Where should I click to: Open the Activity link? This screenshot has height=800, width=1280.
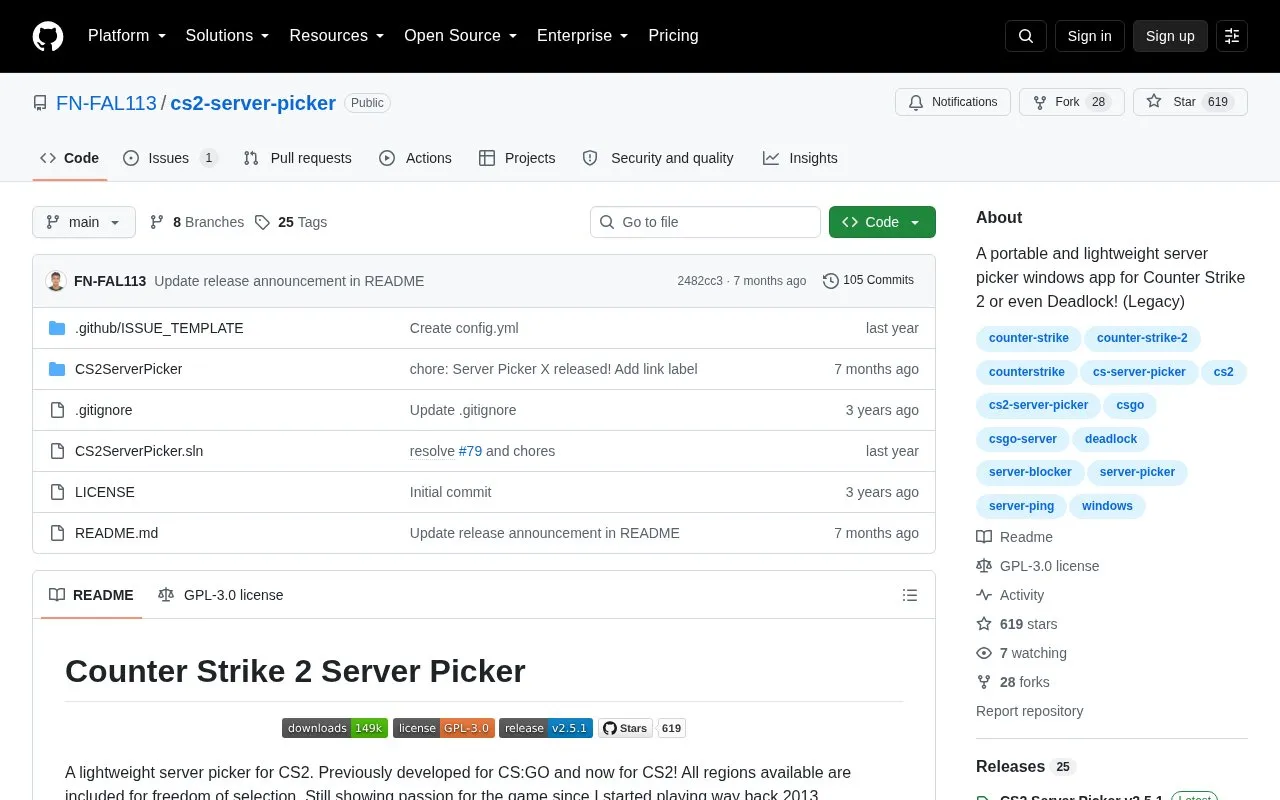coord(1010,595)
